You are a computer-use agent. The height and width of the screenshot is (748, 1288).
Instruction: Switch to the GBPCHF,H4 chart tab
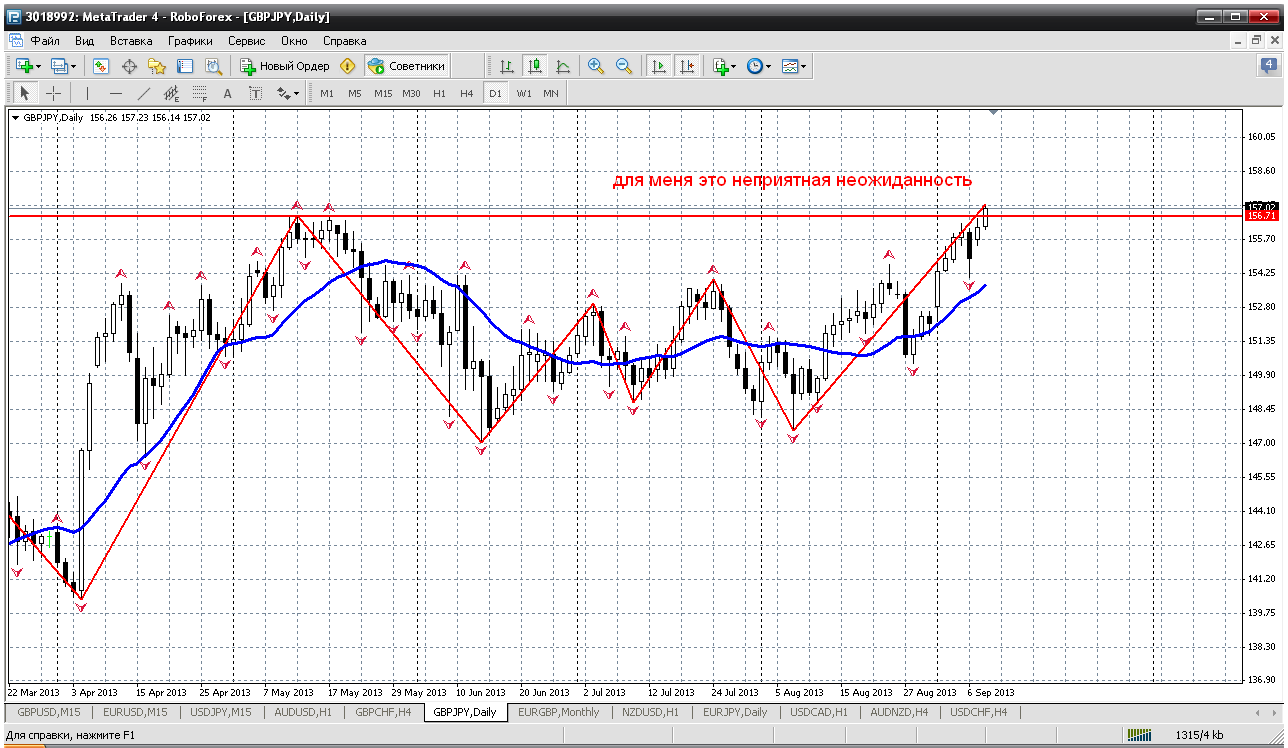coord(384,712)
